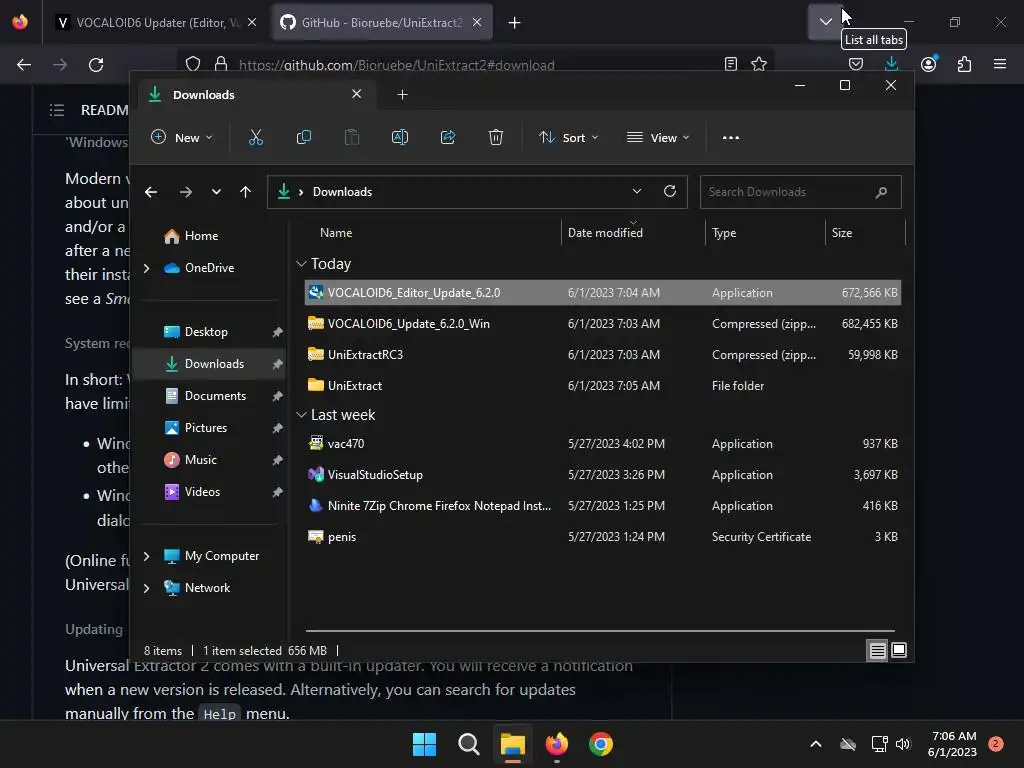1024x768 pixels.
Task: Select the UniExtract folder
Action: (603, 386)
